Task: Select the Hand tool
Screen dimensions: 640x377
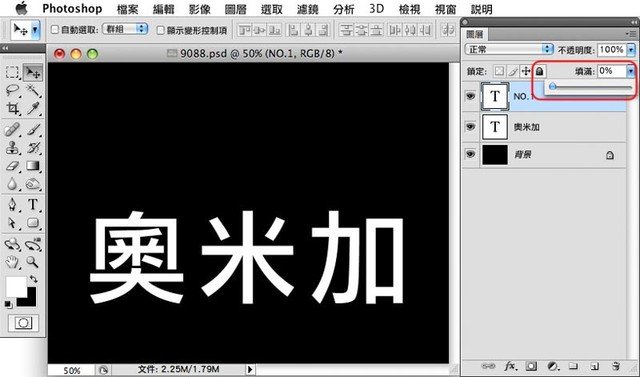Action: [x=12, y=262]
